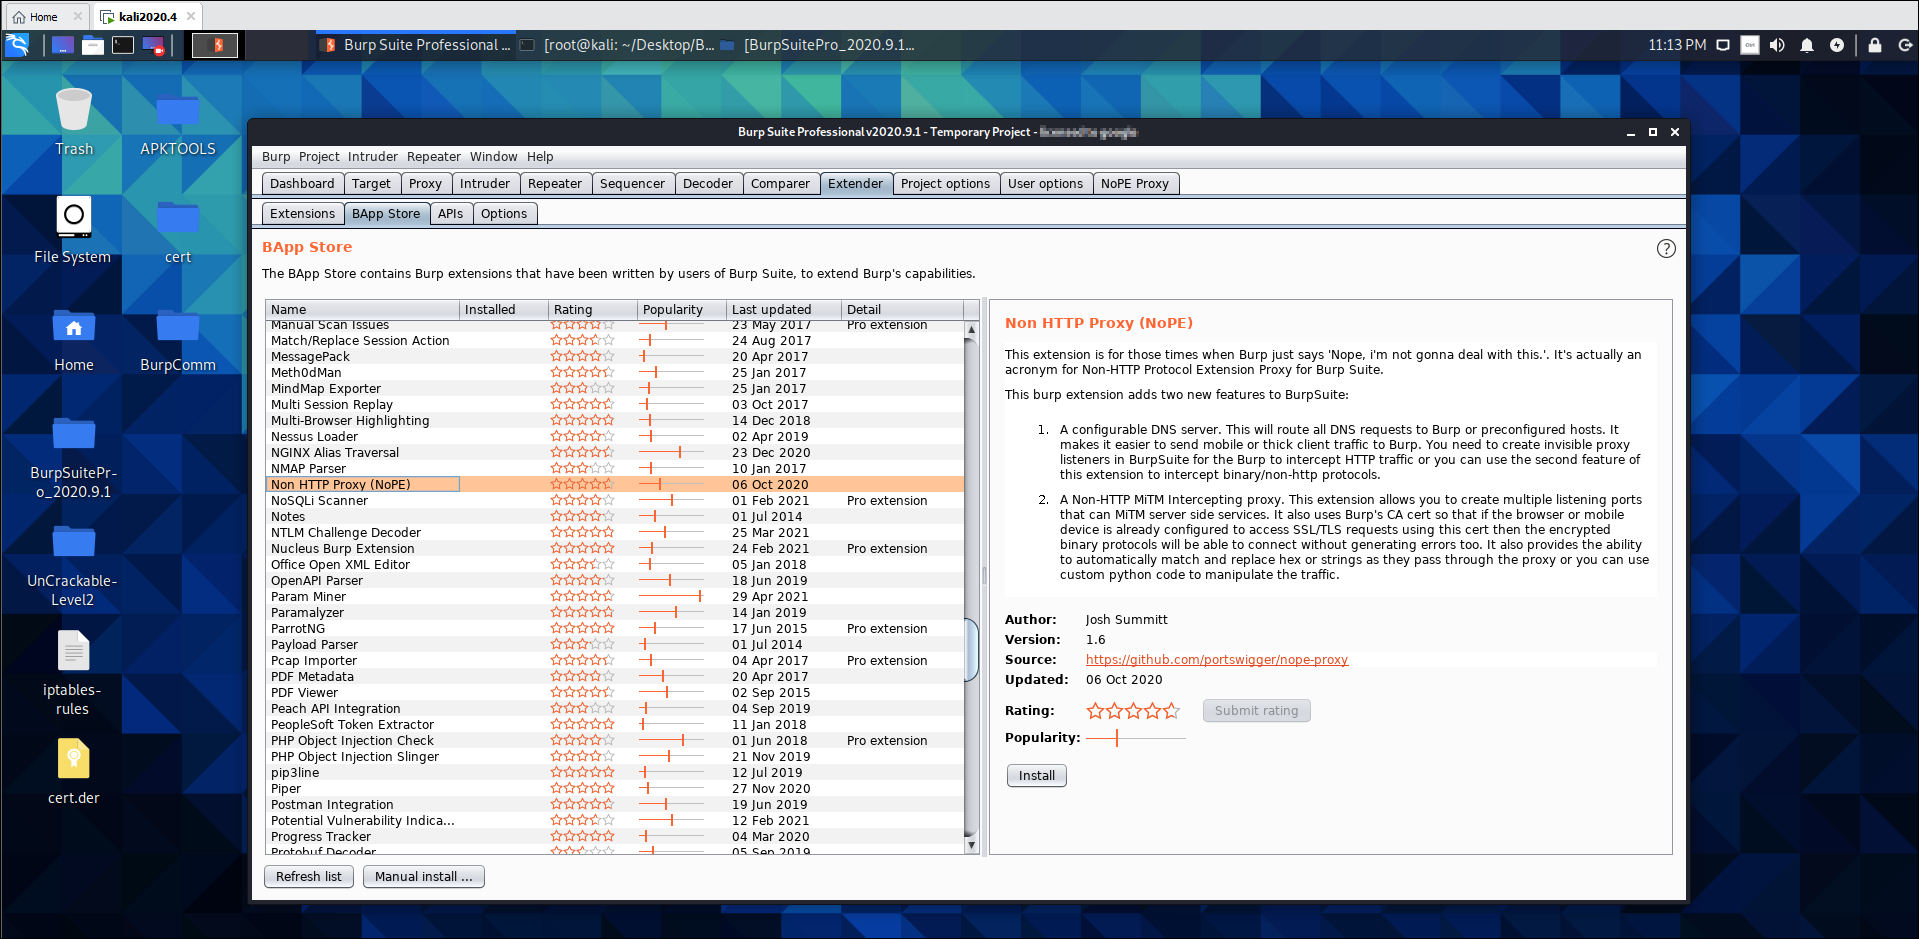Click the Install button for NoPE
This screenshot has width=1919, height=939.
point(1037,776)
